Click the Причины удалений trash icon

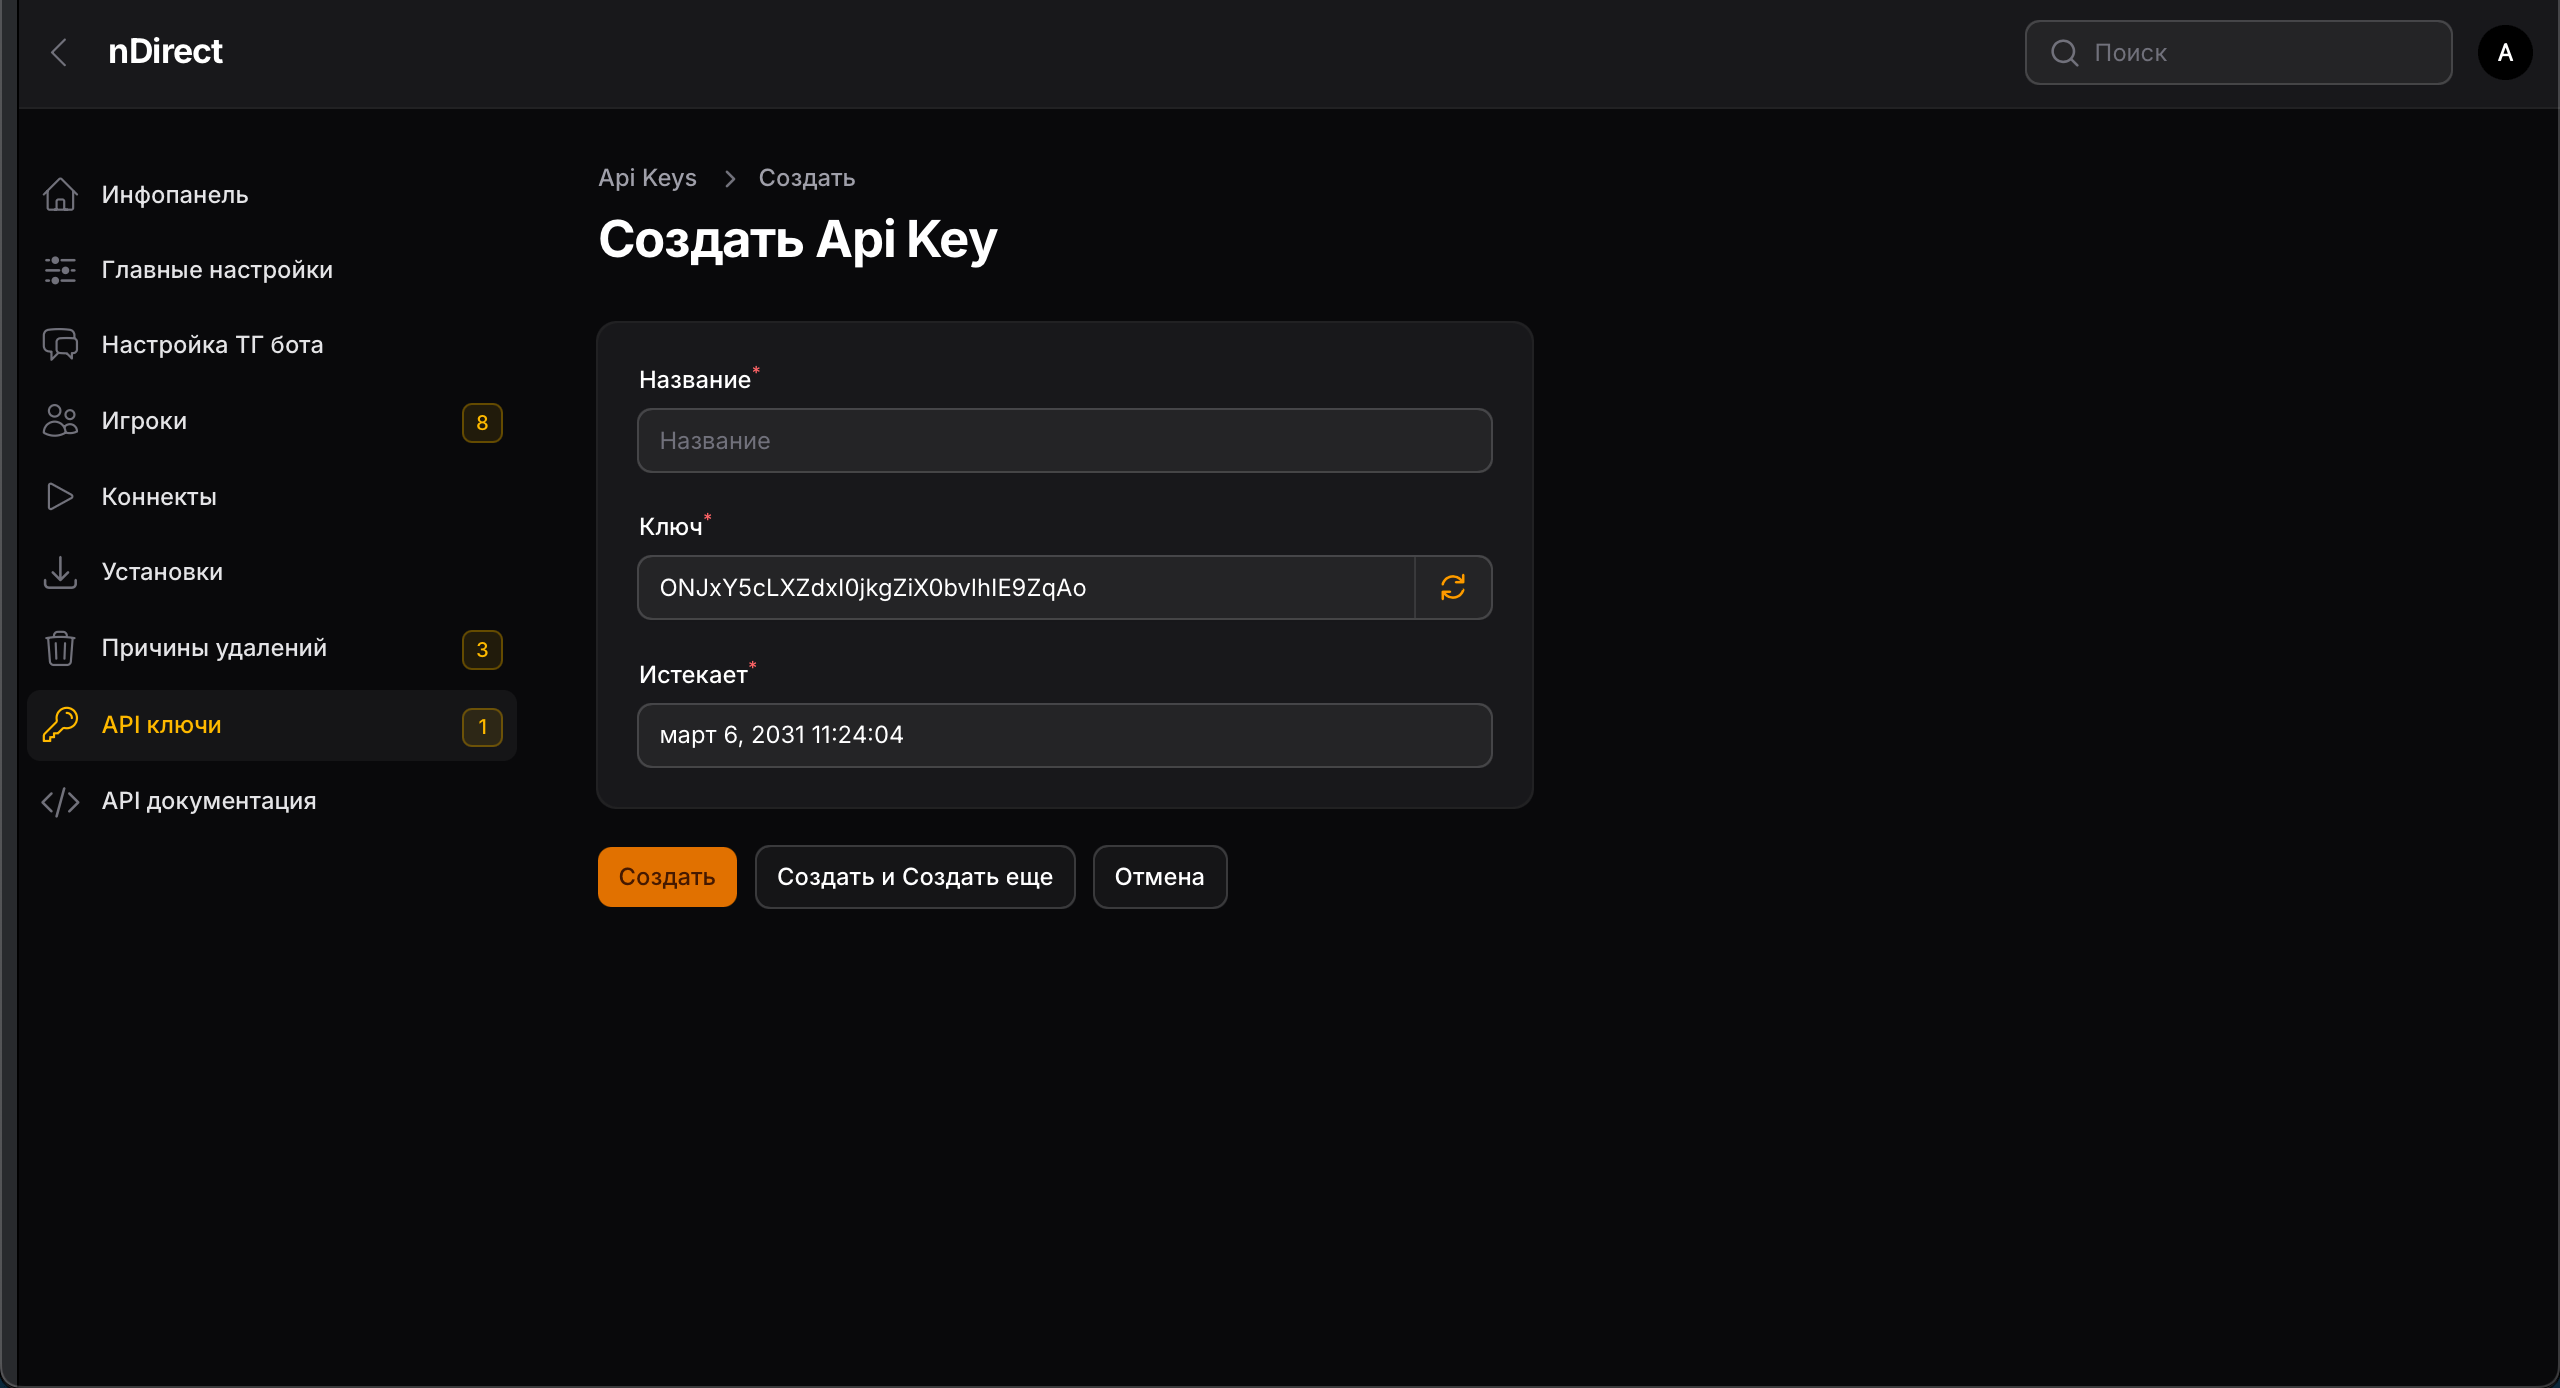[x=60, y=648]
